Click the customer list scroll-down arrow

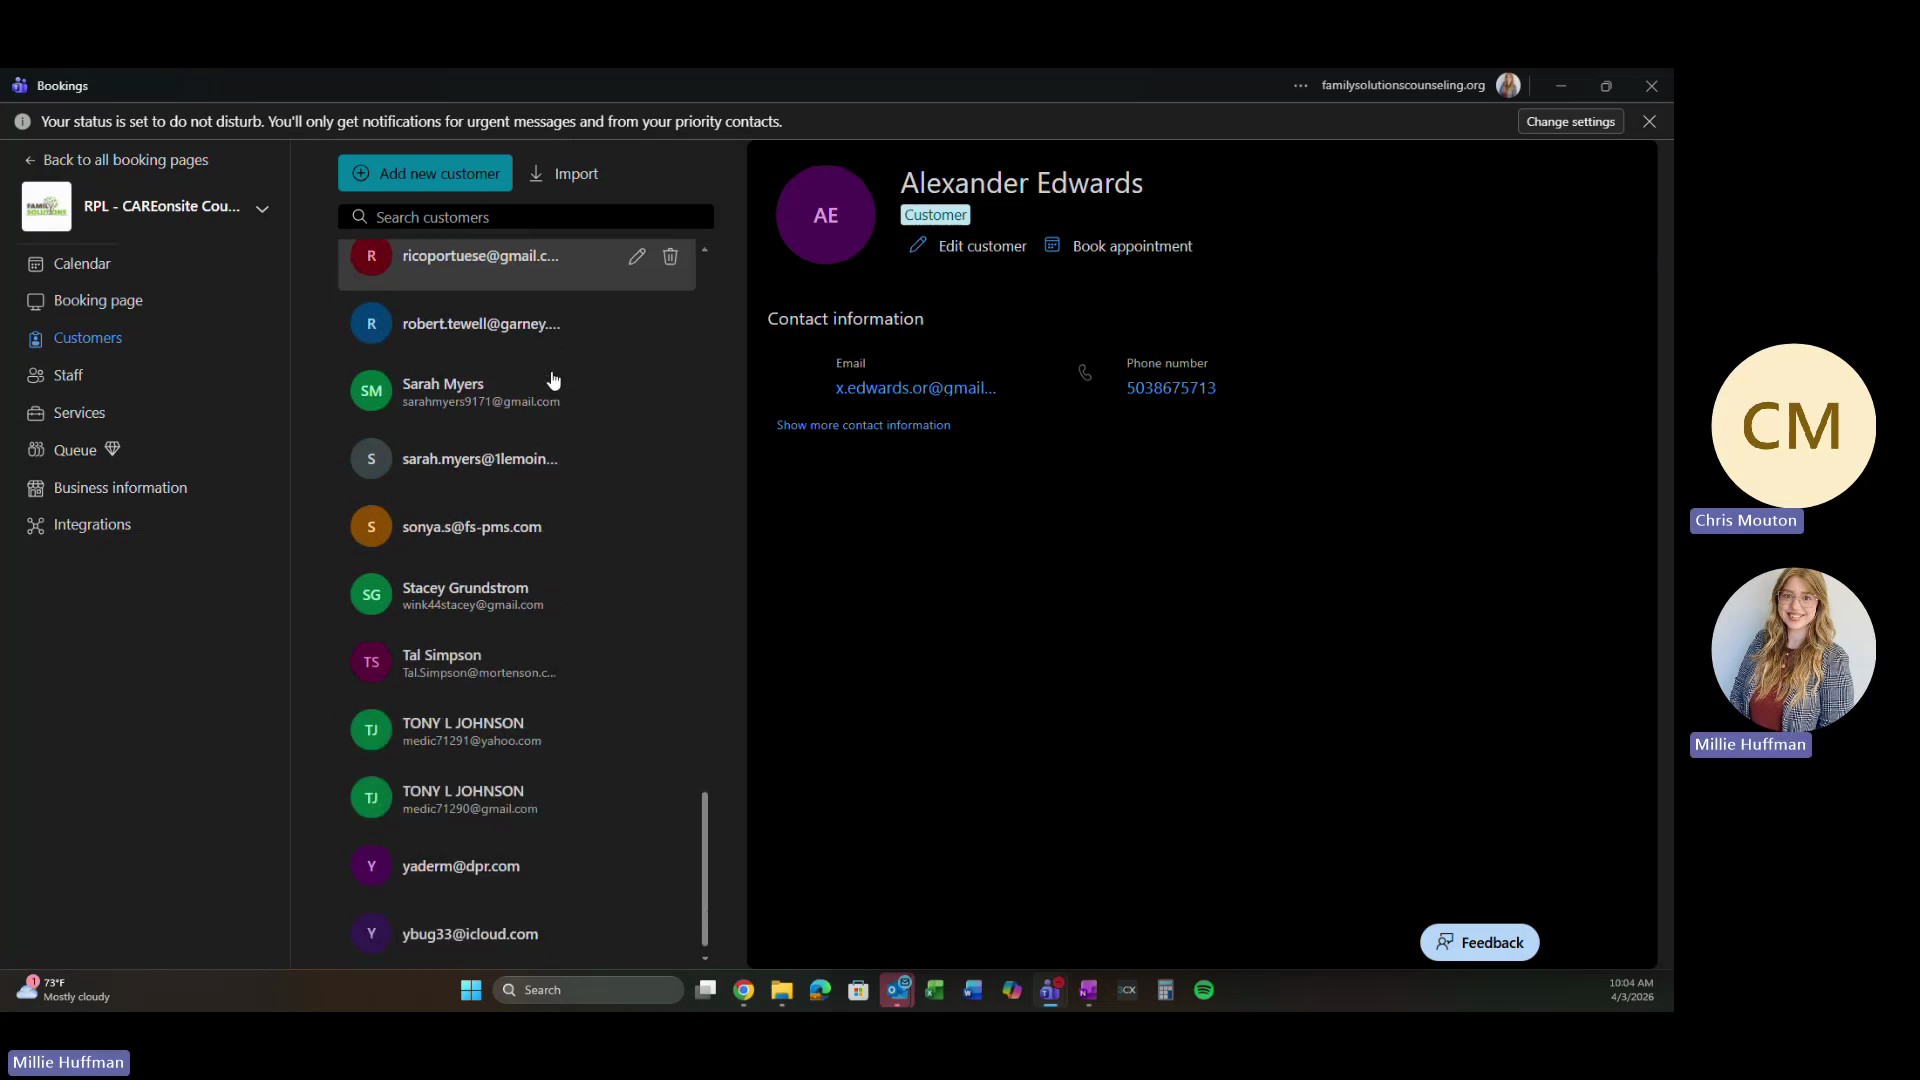(x=705, y=958)
